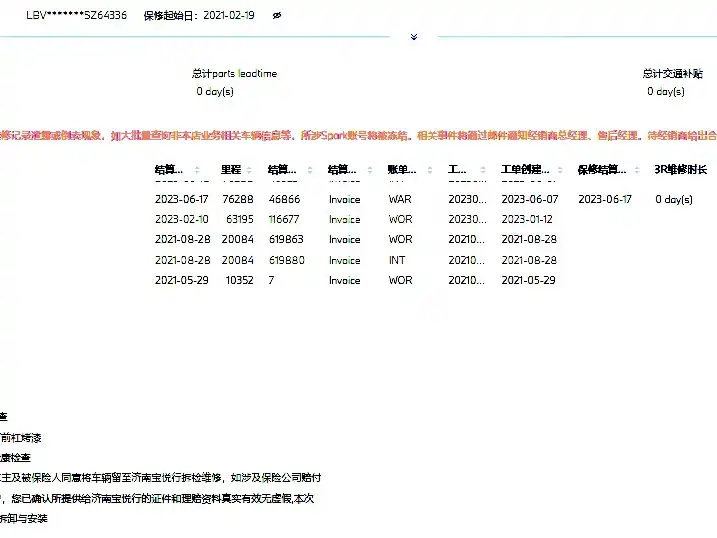This screenshot has width=717, height=538.
Task: Click the 总计parts leadtime label
Action: [x=235, y=74]
